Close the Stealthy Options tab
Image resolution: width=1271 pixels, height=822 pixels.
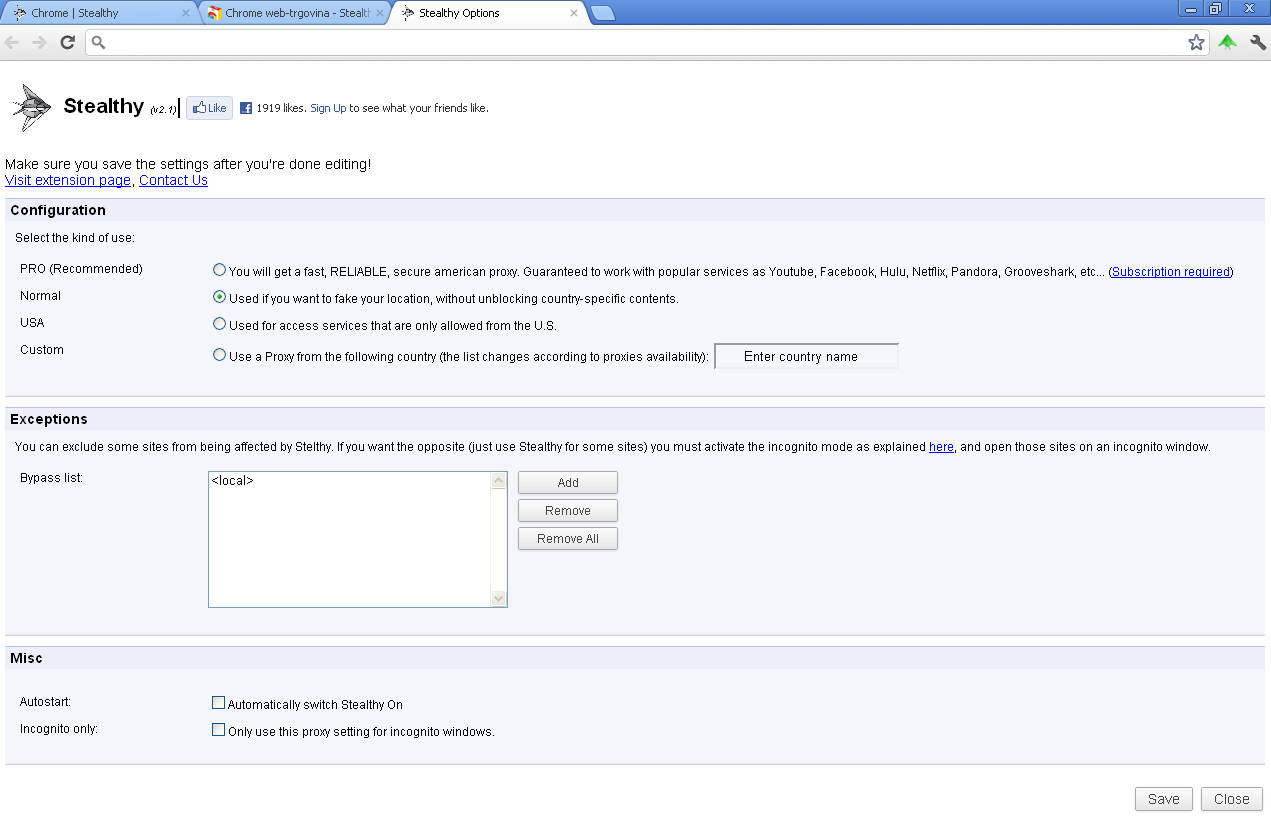pos(574,13)
